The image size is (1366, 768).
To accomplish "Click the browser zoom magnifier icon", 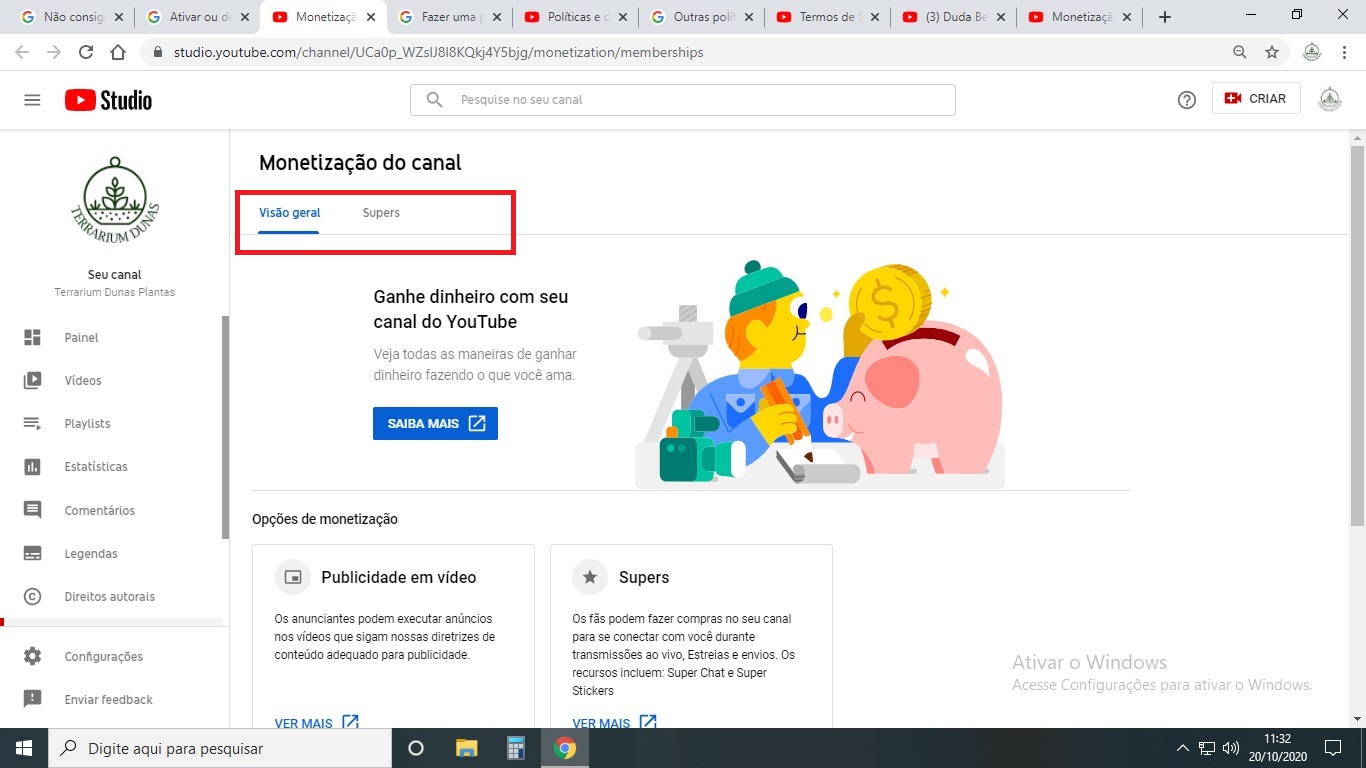I will (1240, 52).
